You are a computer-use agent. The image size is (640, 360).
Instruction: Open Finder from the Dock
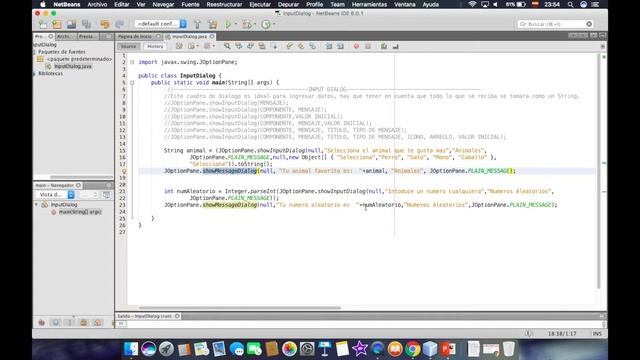(131, 349)
